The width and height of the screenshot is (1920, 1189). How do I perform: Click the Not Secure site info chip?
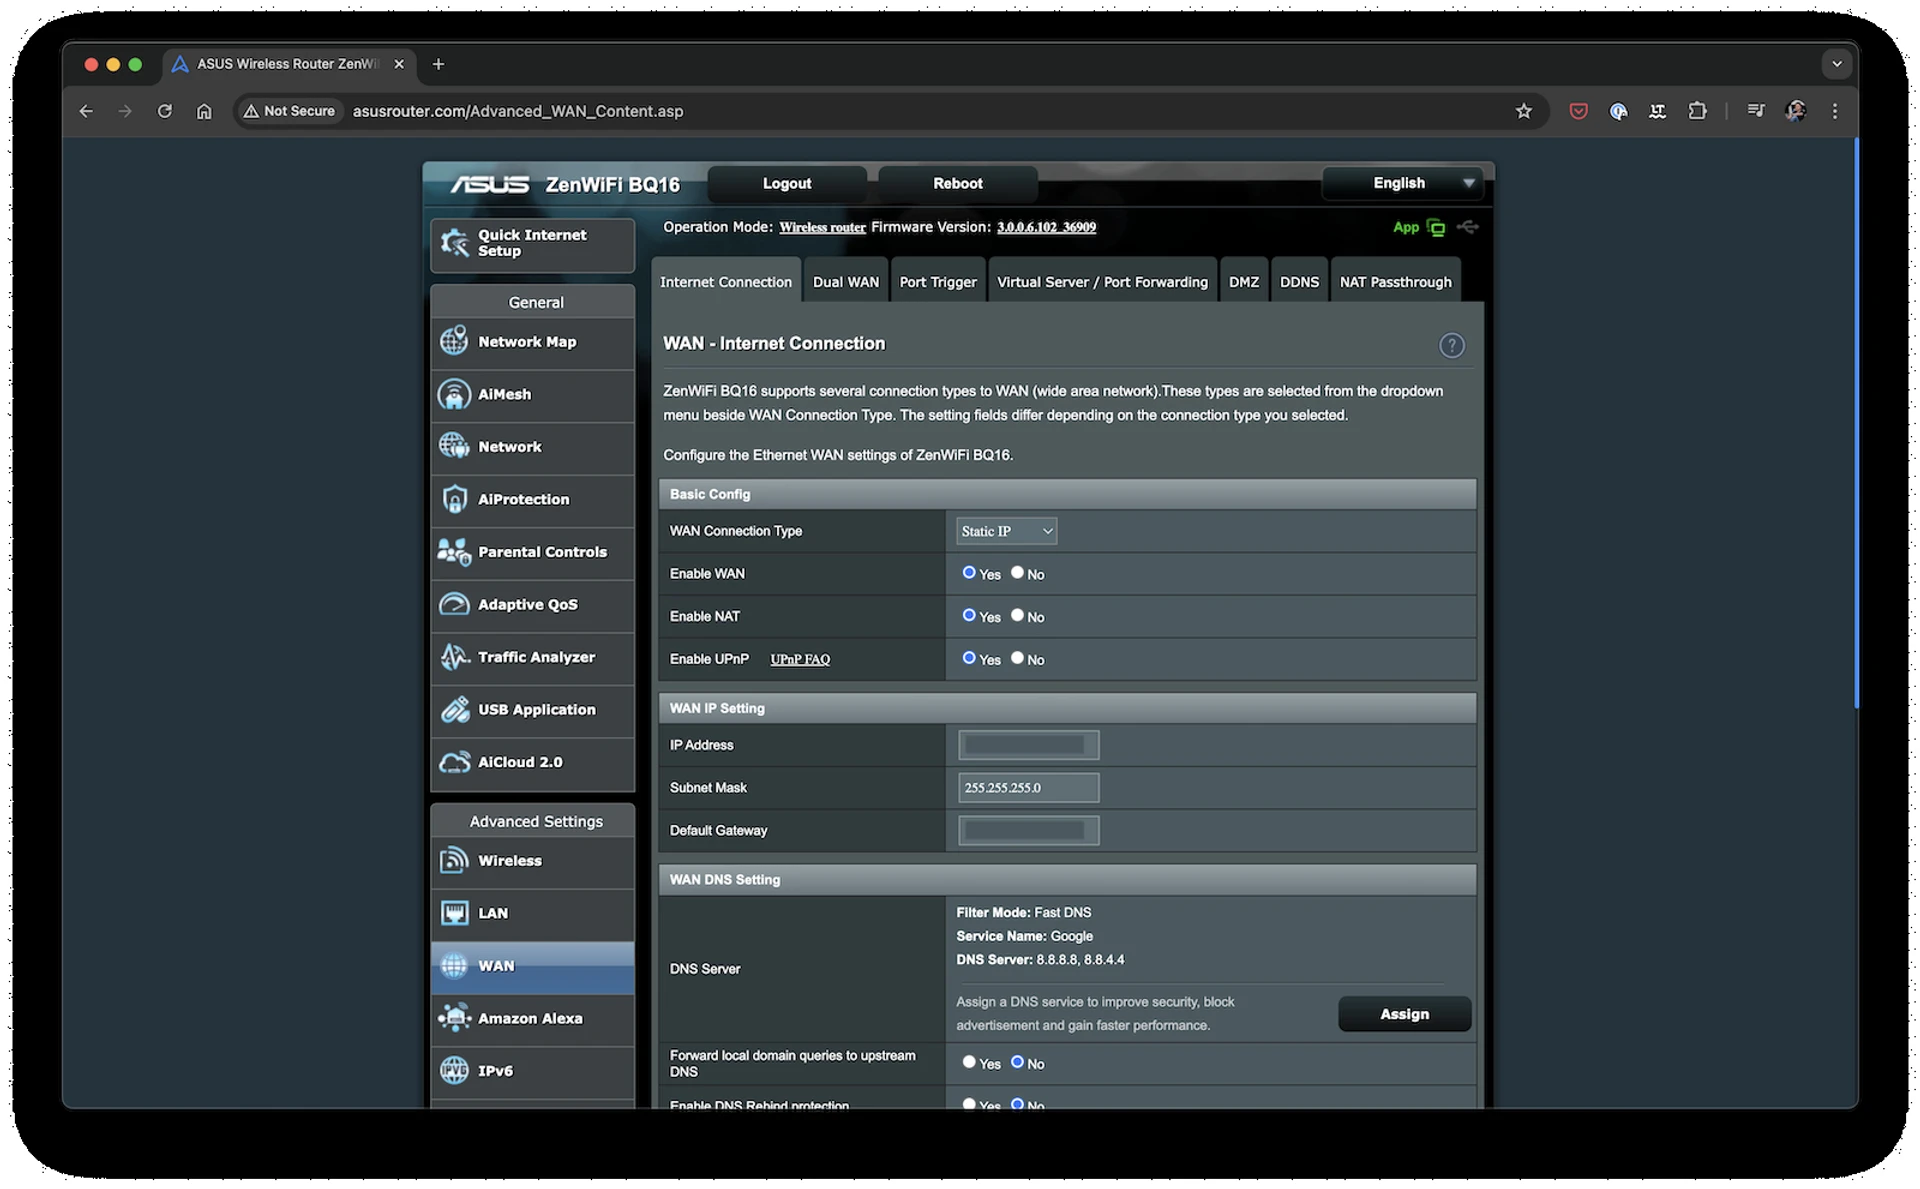pos(290,111)
